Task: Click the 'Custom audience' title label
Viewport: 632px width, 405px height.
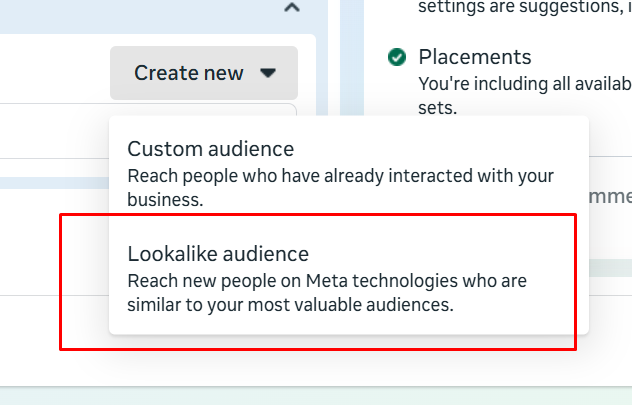Action: (x=210, y=149)
